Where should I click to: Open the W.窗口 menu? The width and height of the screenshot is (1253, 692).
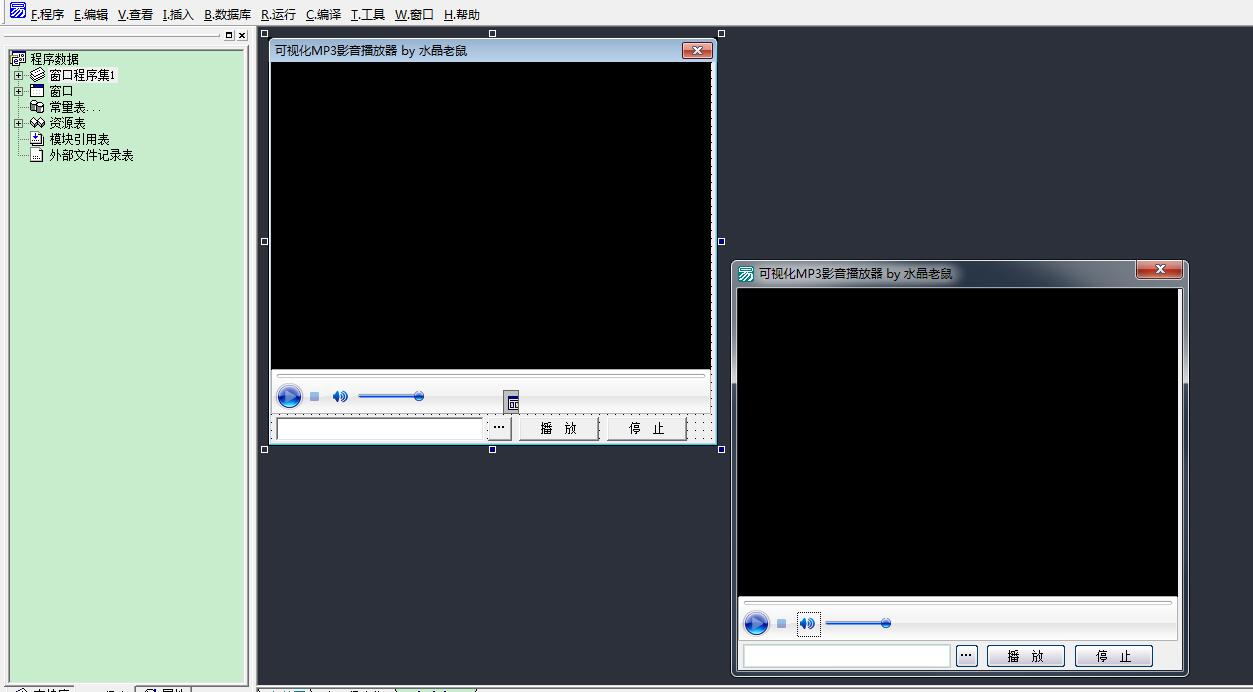414,15
